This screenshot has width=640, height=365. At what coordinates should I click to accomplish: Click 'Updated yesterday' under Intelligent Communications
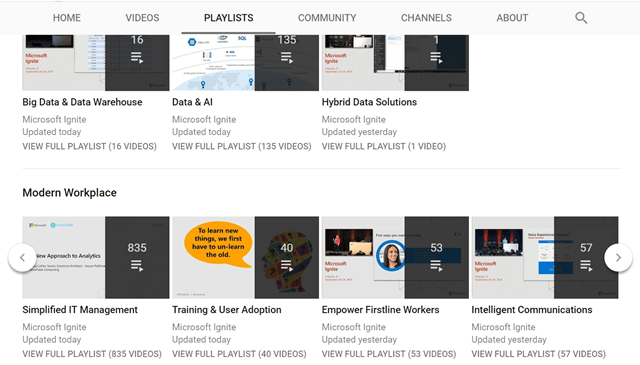[x=509, y=340]
